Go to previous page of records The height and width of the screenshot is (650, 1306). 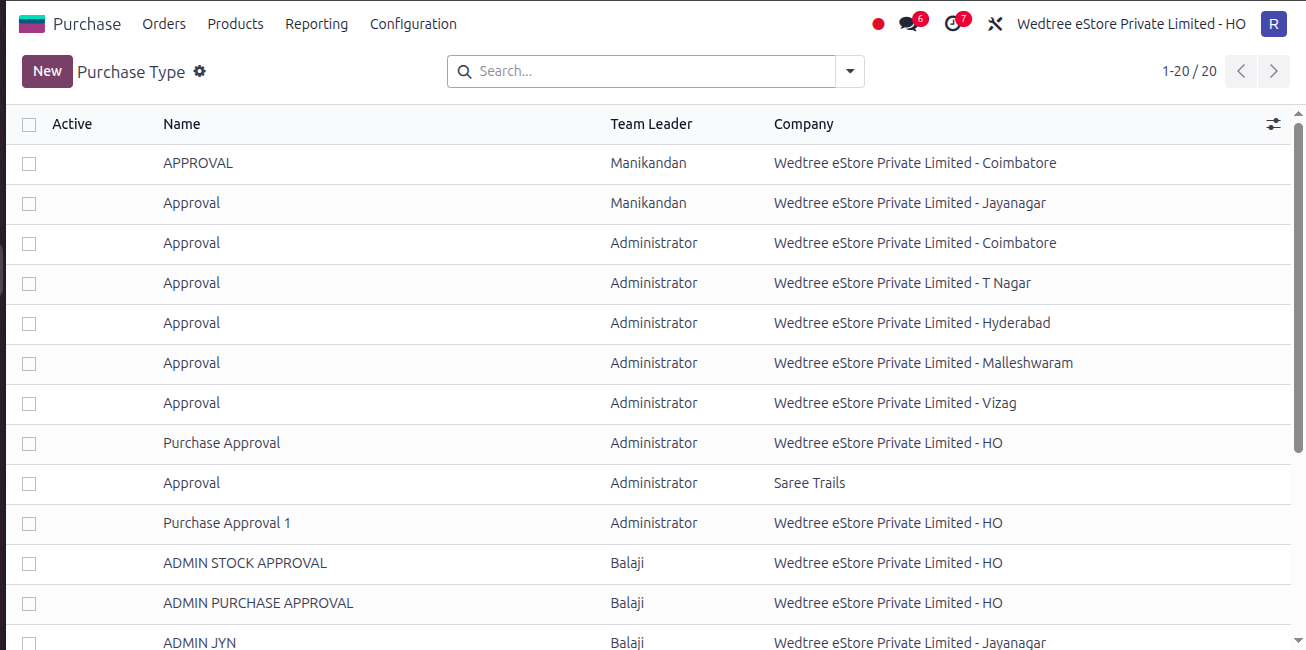(1241, 71)
